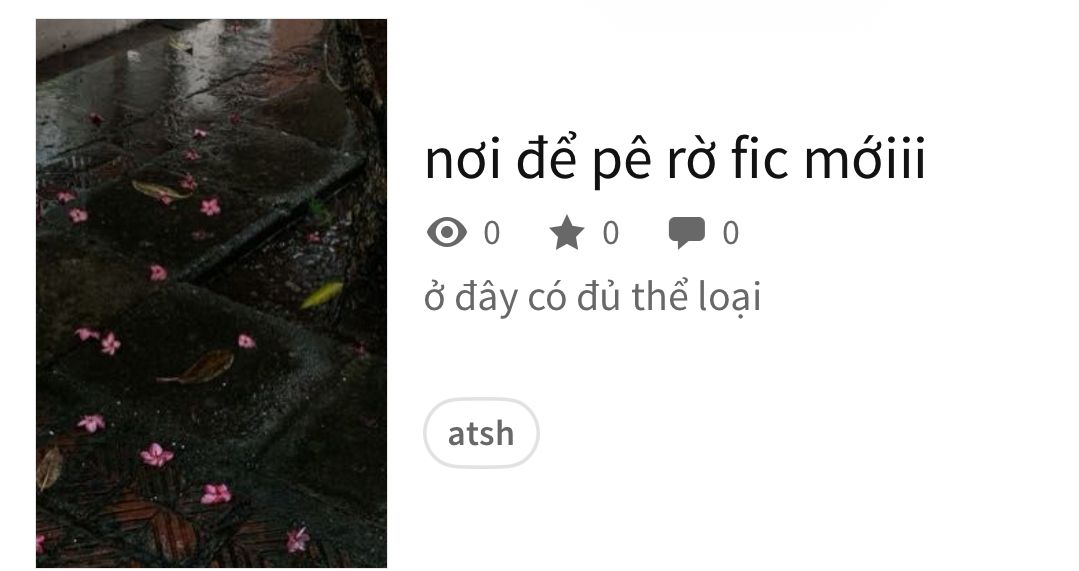Select the read count next to eye
The height and width of the screenshot is (571, 1079).
coord(491,233)
